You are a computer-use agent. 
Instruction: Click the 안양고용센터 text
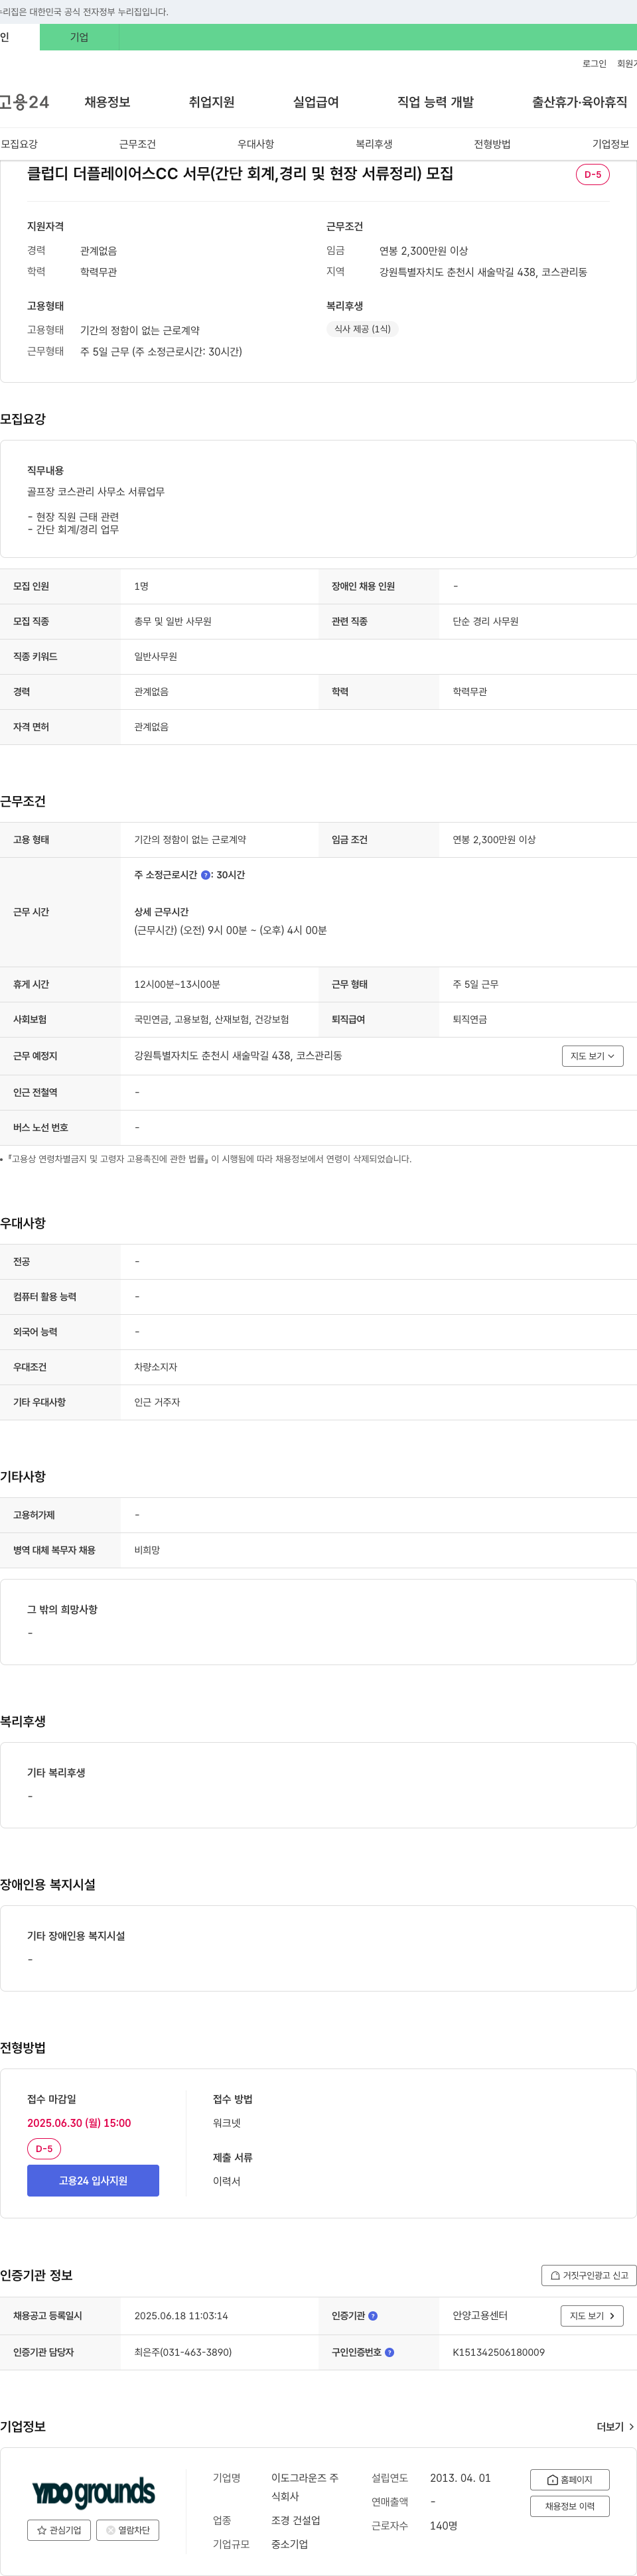pyautogui.click(x=480, y=2316)
